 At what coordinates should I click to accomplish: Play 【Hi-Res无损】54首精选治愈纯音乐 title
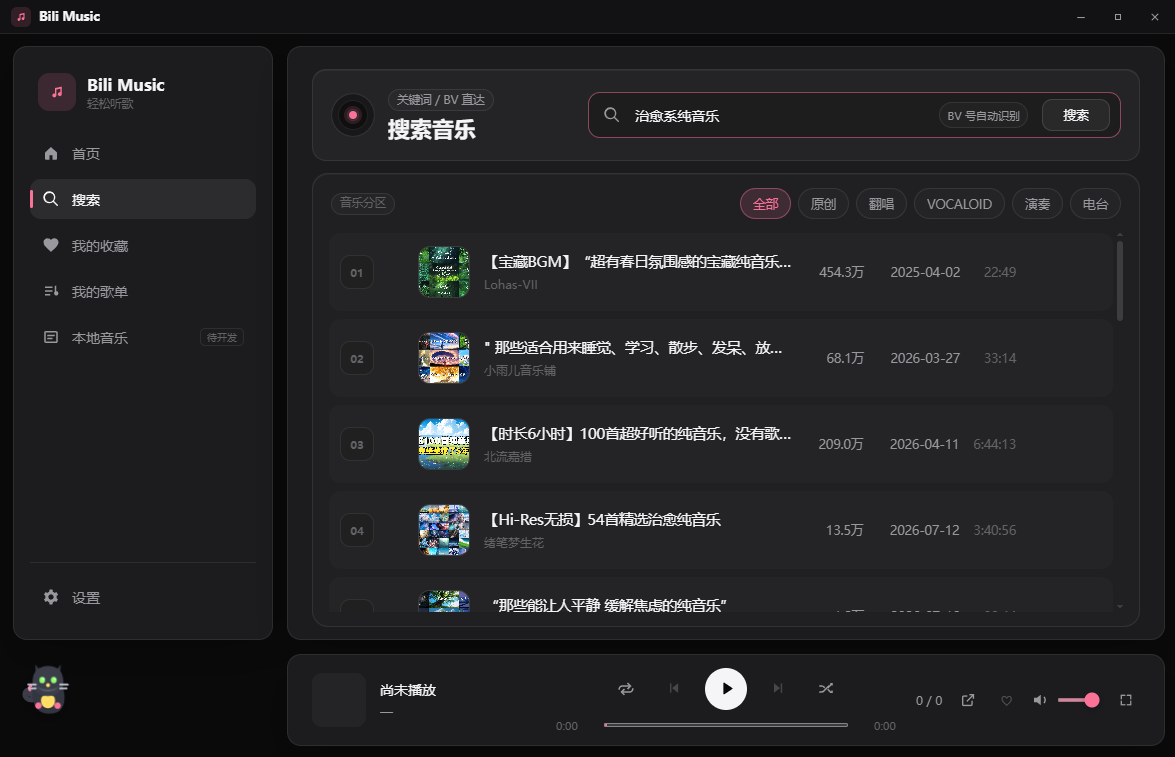click(603, 520)
